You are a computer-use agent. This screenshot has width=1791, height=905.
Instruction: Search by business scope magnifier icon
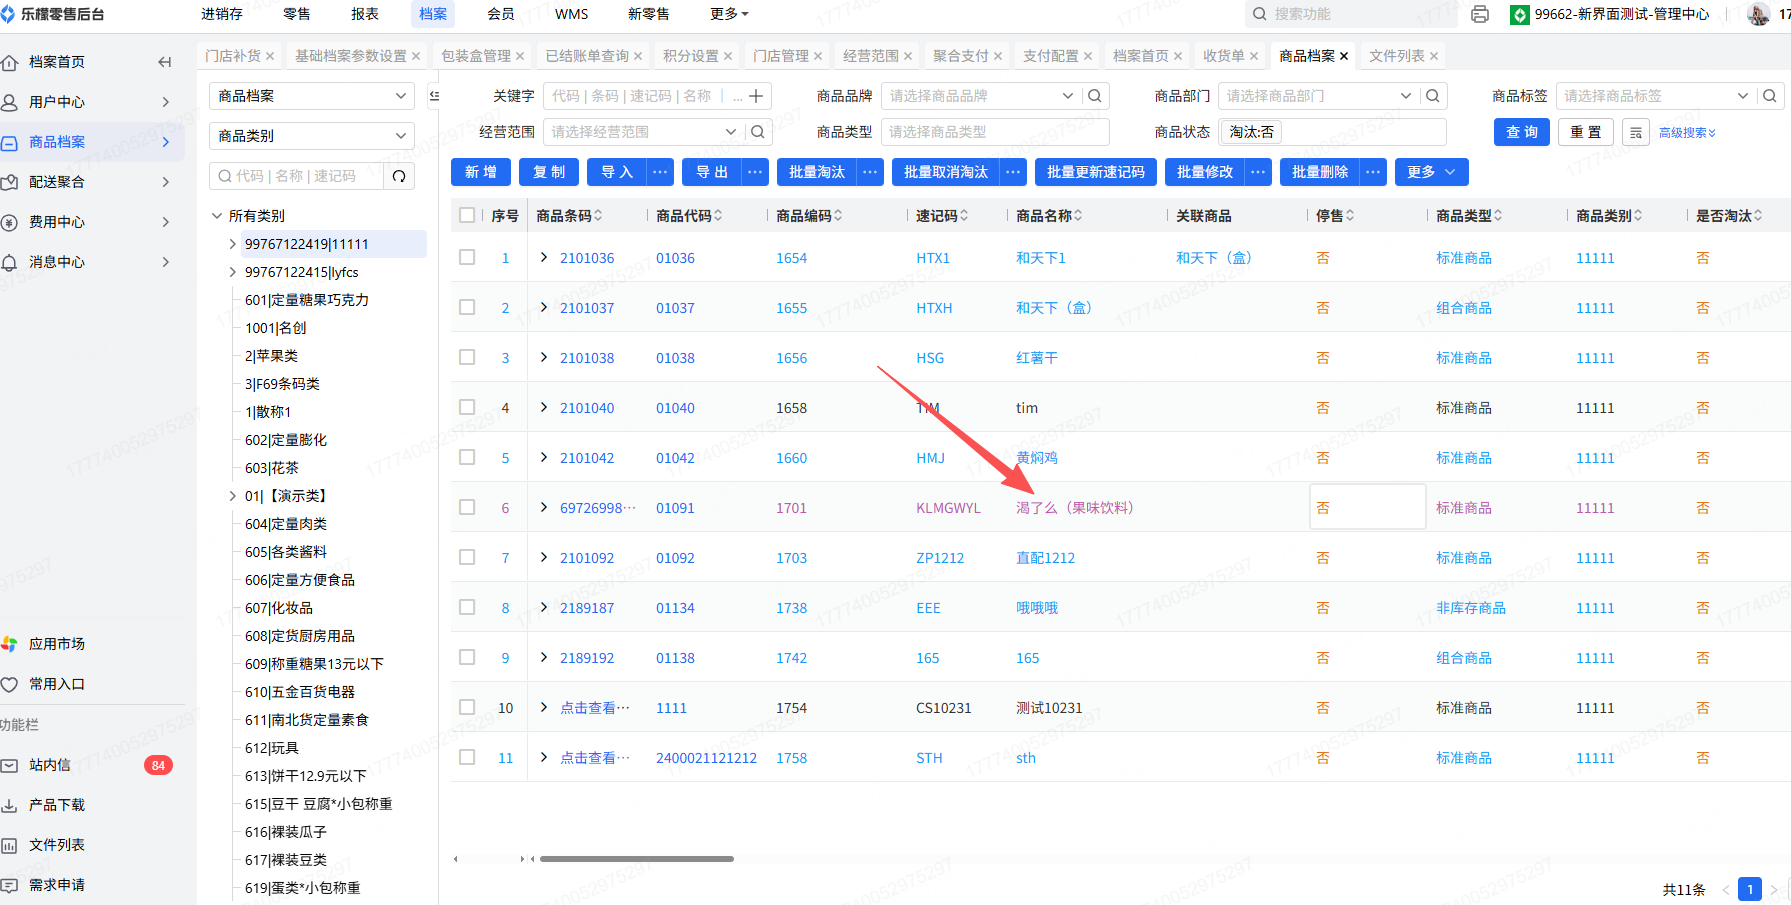tap(758, 132)
